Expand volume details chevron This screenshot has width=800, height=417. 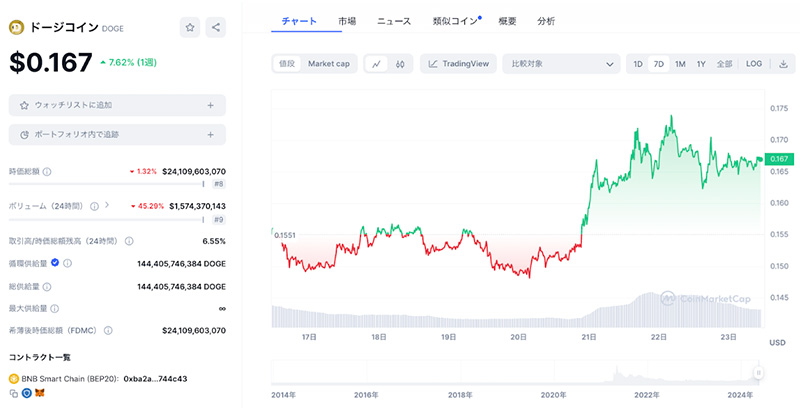tap(107, 205)
